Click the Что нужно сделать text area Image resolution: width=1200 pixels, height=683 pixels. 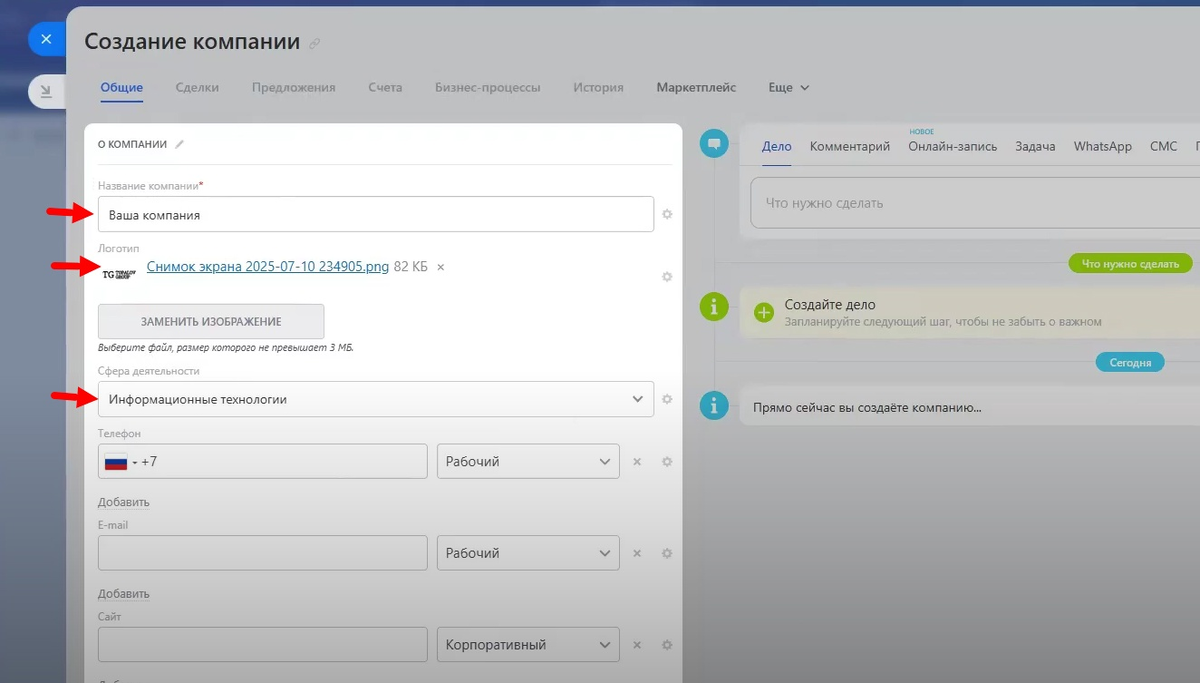(x=975, y=203)
